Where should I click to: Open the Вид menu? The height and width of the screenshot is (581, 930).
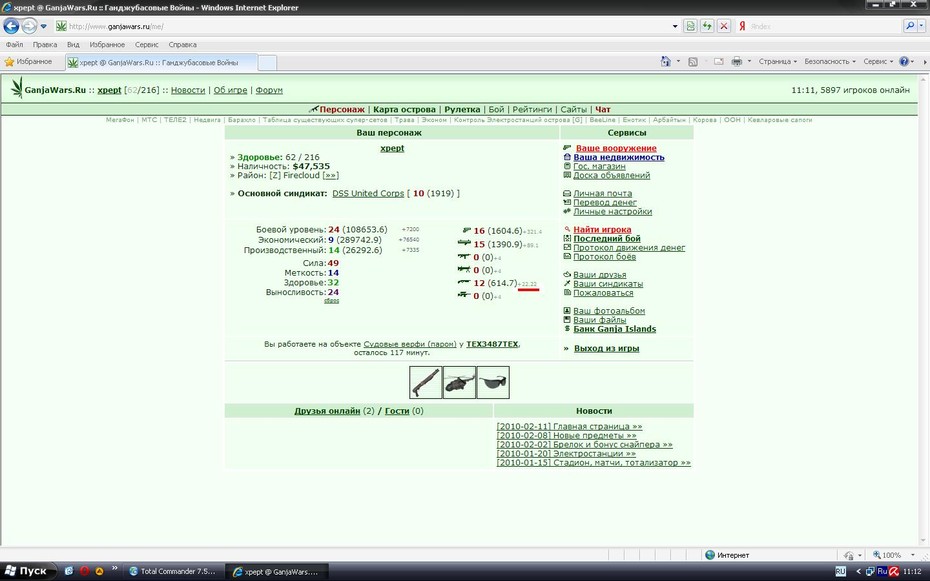73,44
